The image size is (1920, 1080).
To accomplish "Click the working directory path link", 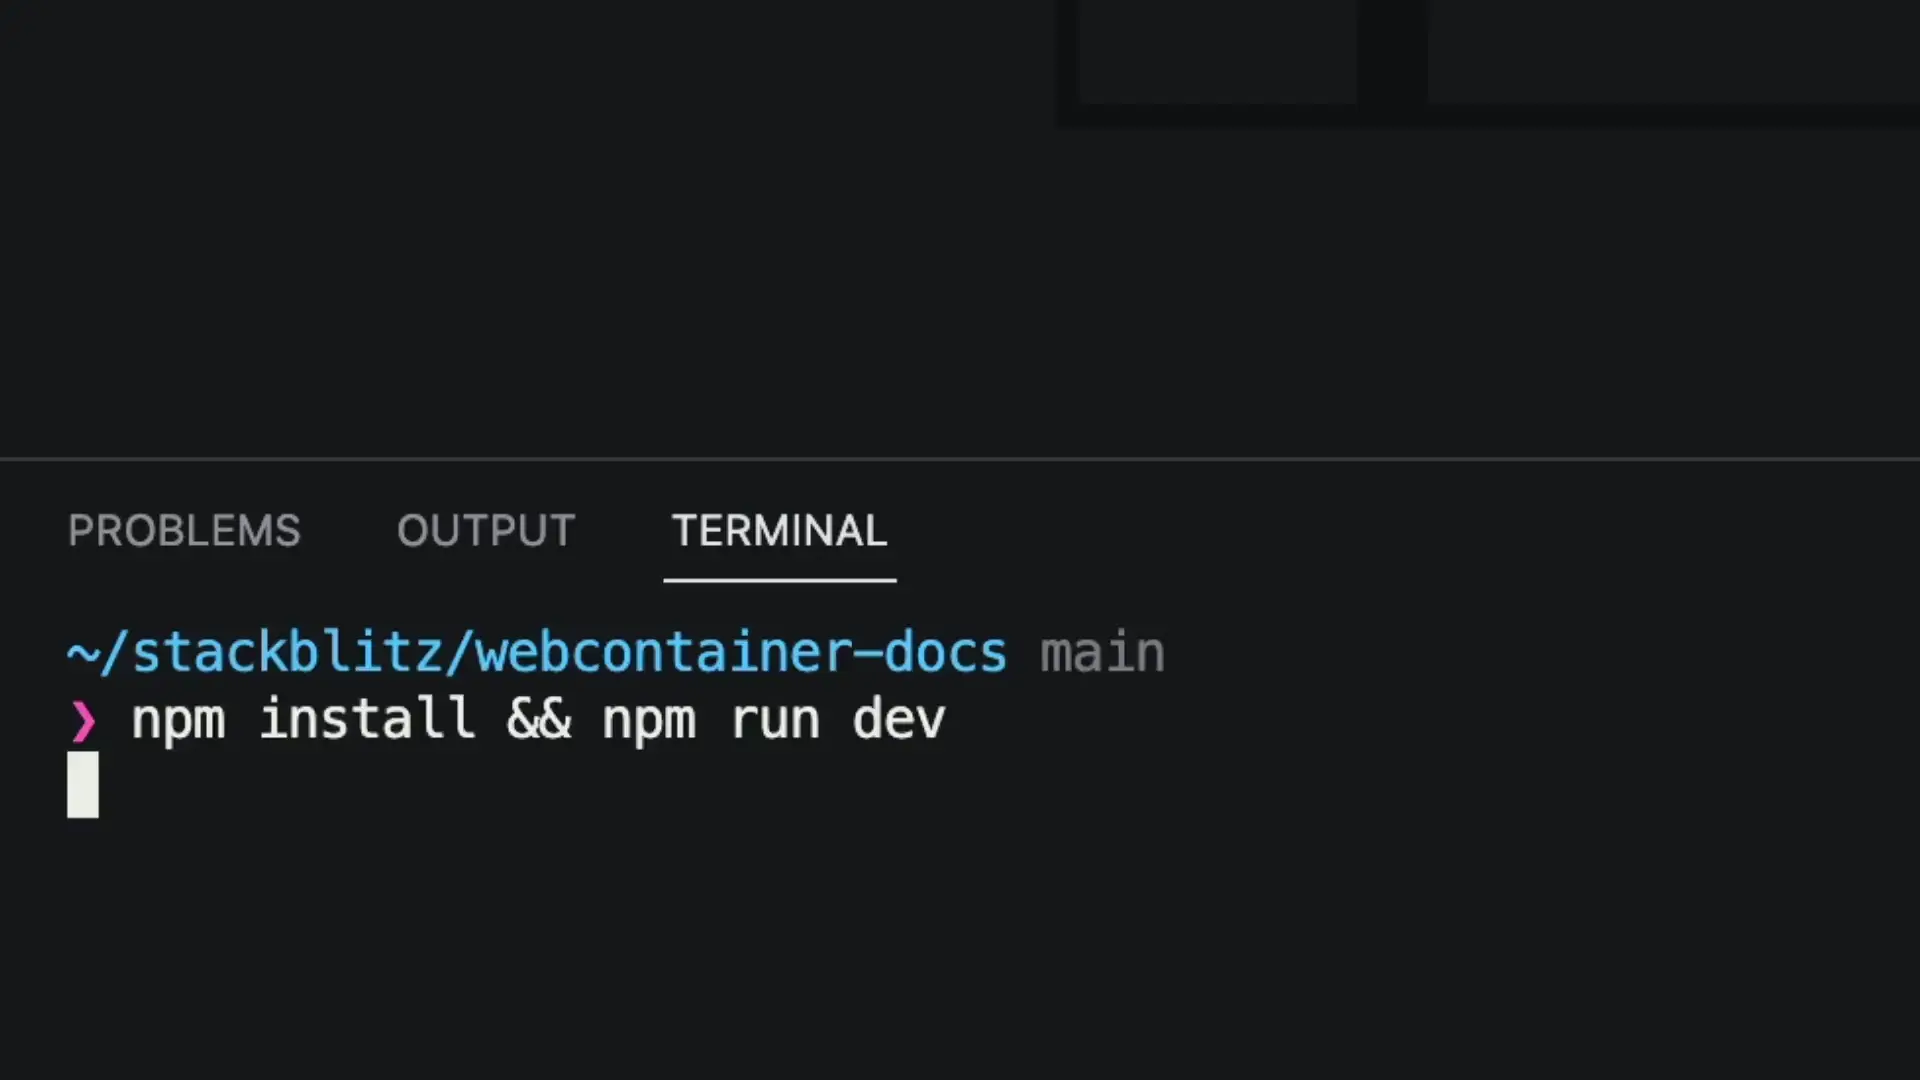I will tap(535, 651).
